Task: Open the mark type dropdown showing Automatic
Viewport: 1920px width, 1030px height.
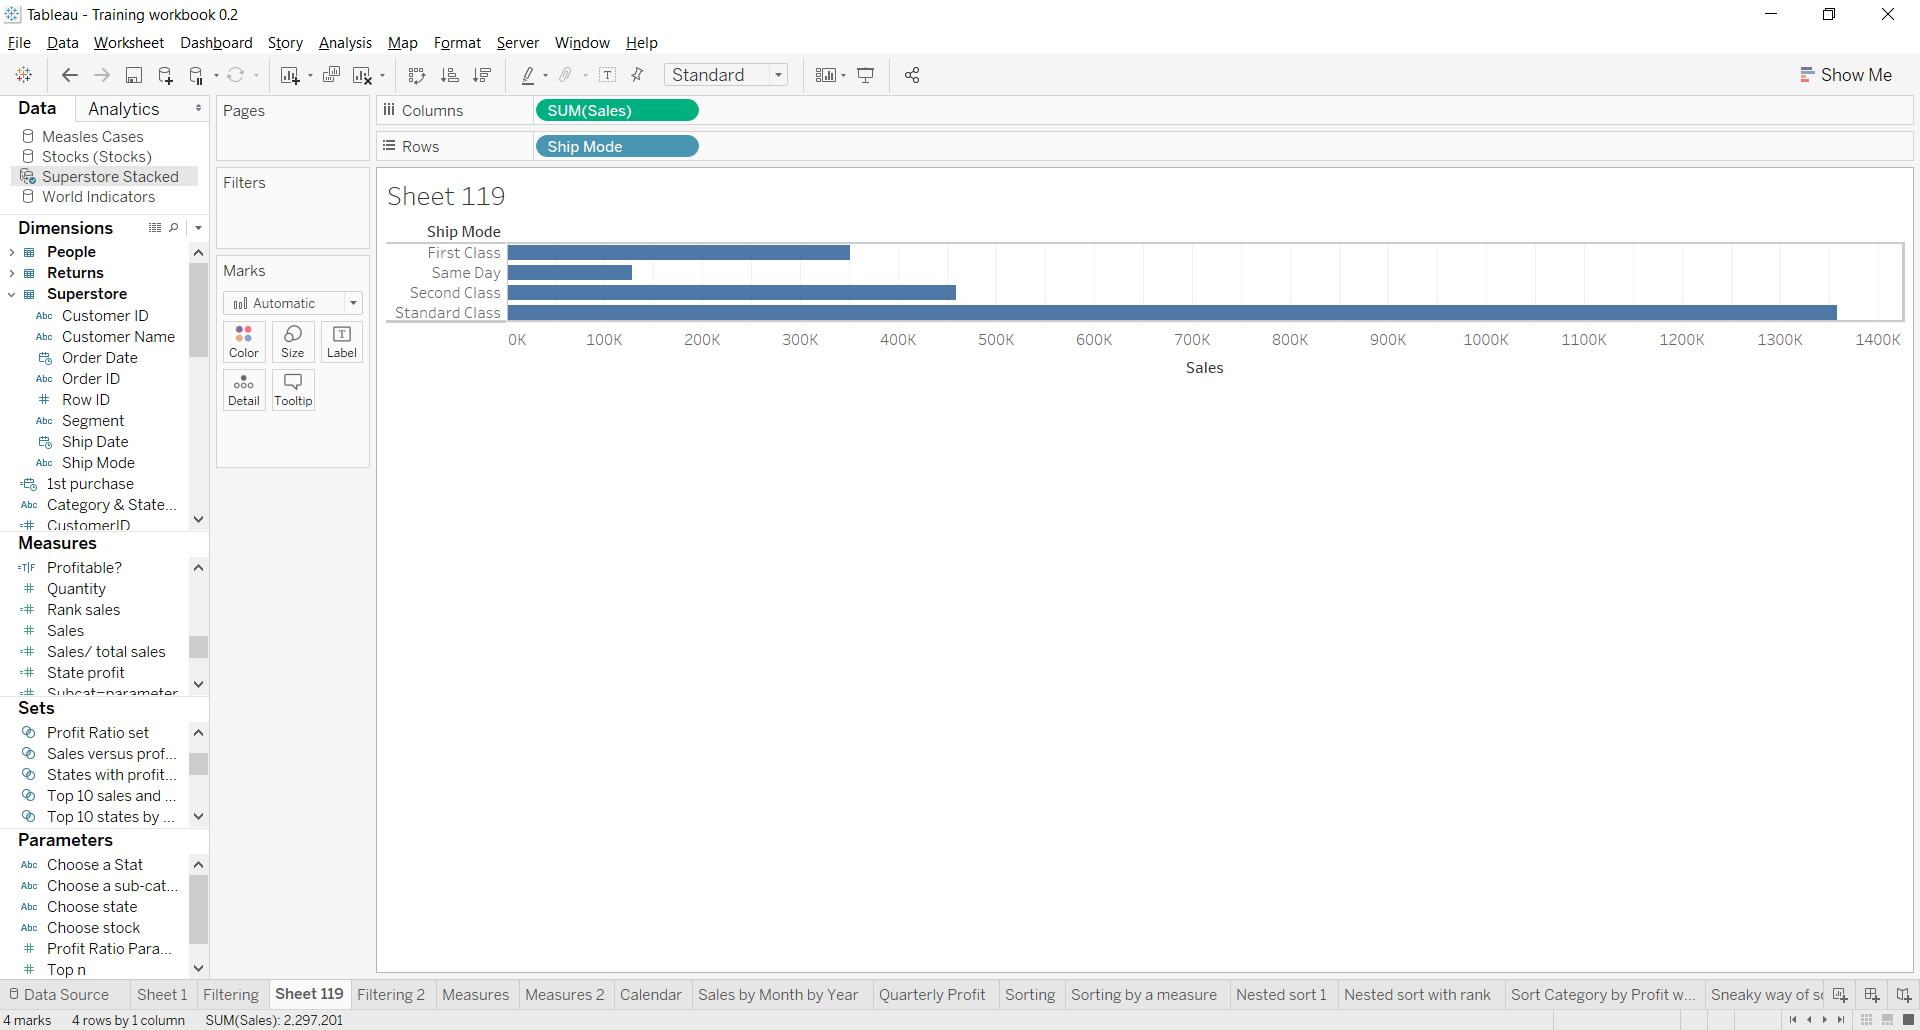Action: tap(354, 303)
